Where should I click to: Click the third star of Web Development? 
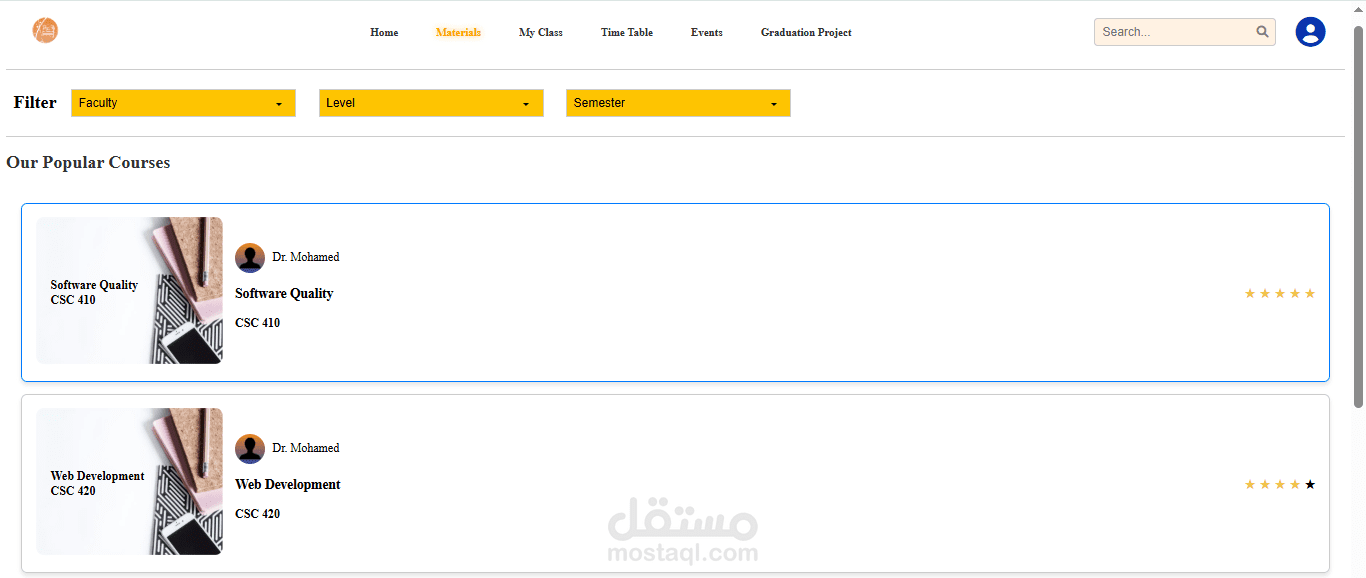pyautogui.click(x=1280, y=484)
